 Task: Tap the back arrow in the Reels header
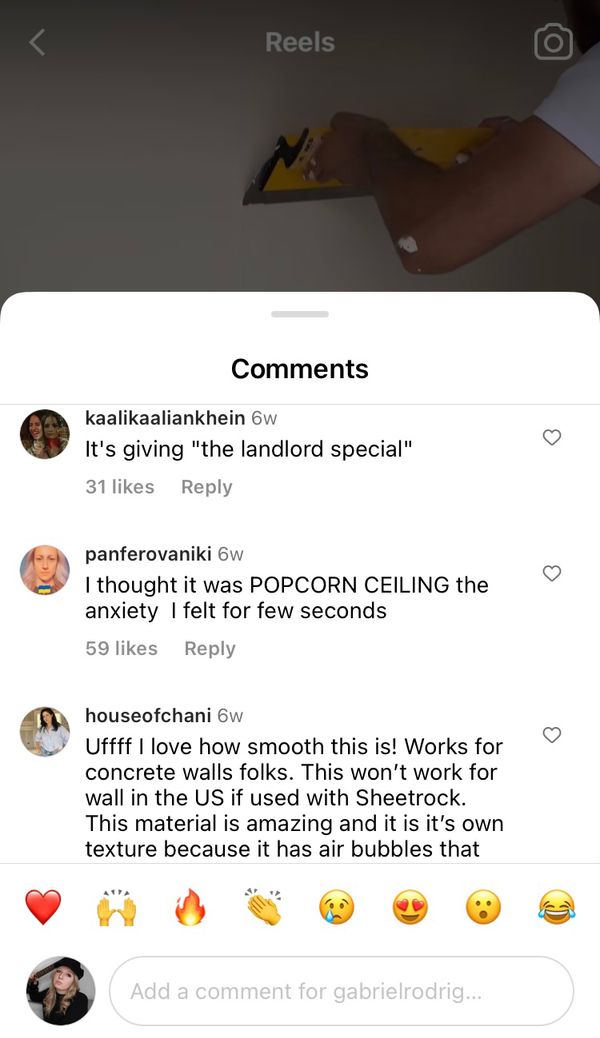pyautogui.click(x=37, y=42)
